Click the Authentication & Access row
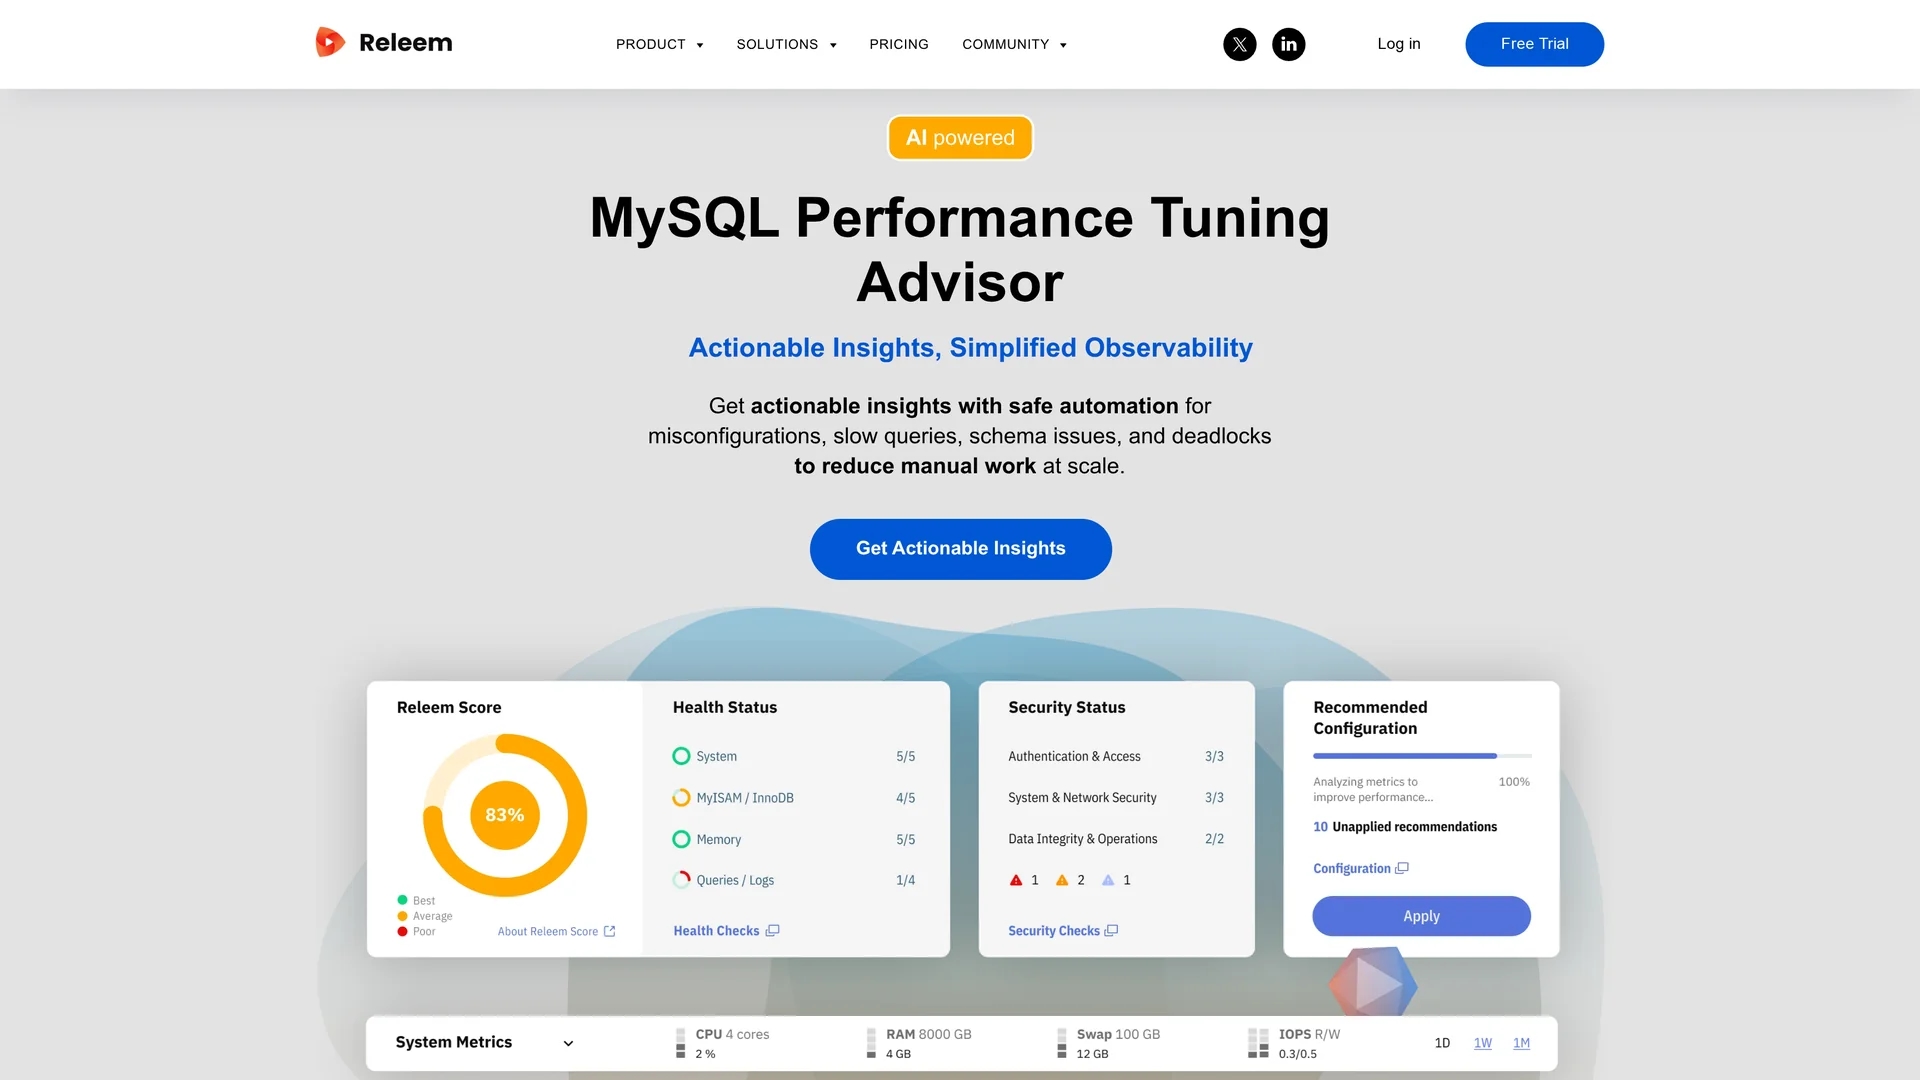 [x=1116, y=756]
